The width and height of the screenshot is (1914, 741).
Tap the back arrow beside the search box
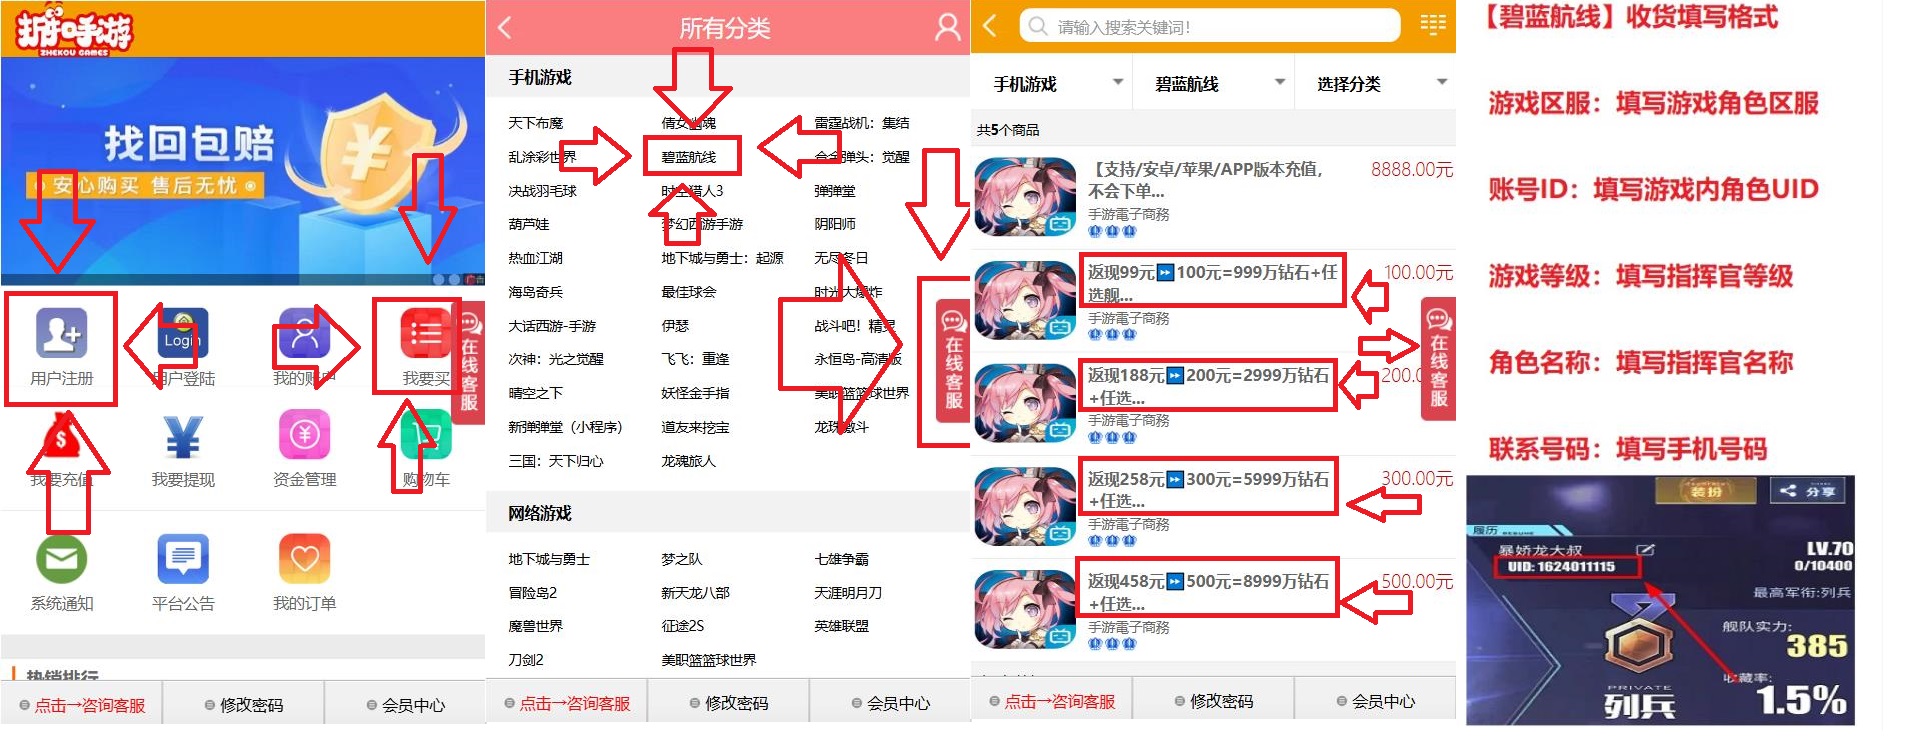click(x=990, y=26)
